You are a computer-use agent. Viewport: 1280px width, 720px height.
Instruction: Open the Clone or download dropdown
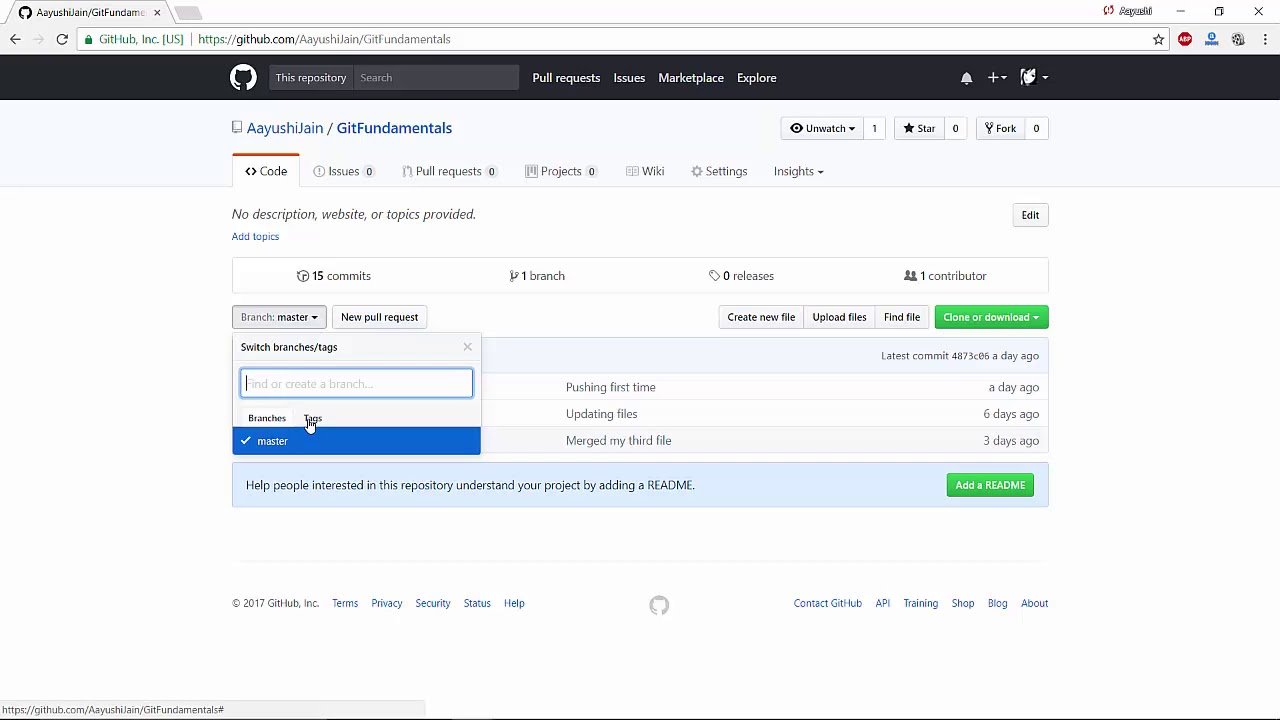[x=991, y=317]
